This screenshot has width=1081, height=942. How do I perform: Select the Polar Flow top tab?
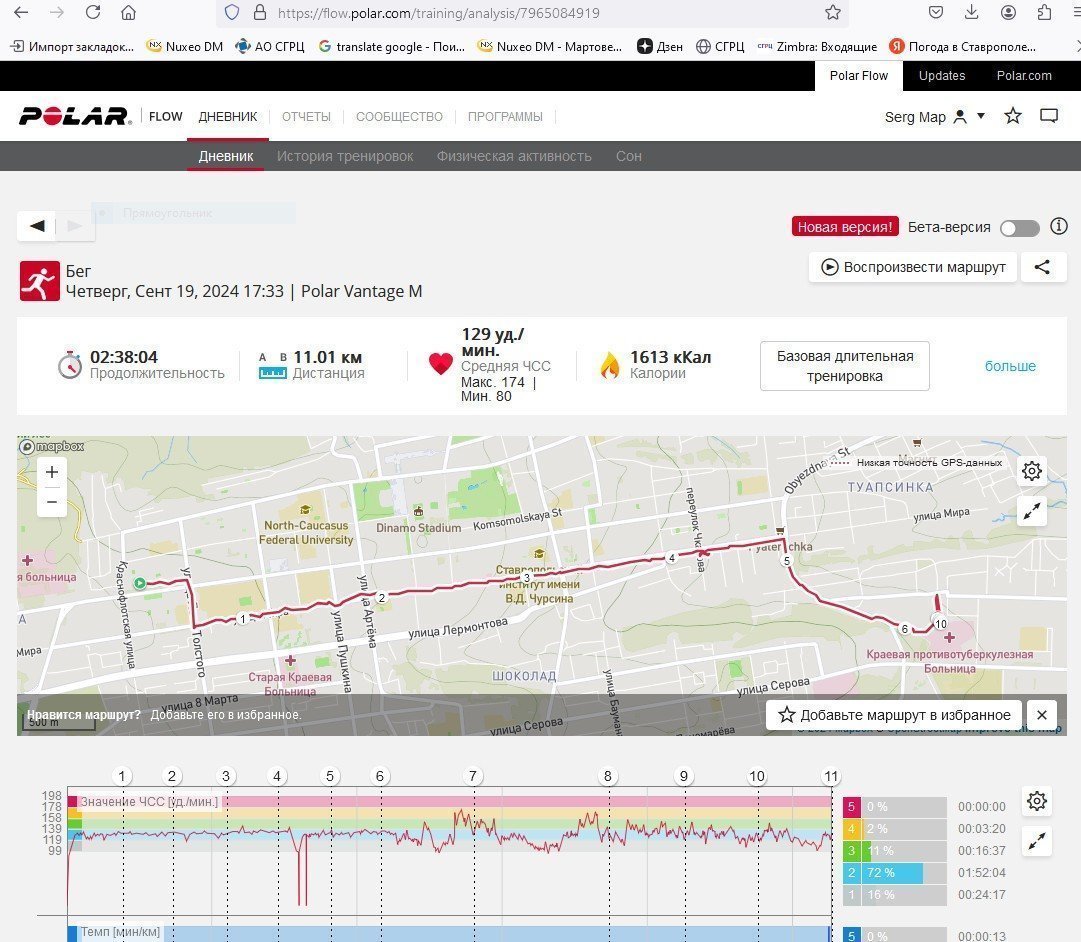pyautogui.click(x=858, y=76)
